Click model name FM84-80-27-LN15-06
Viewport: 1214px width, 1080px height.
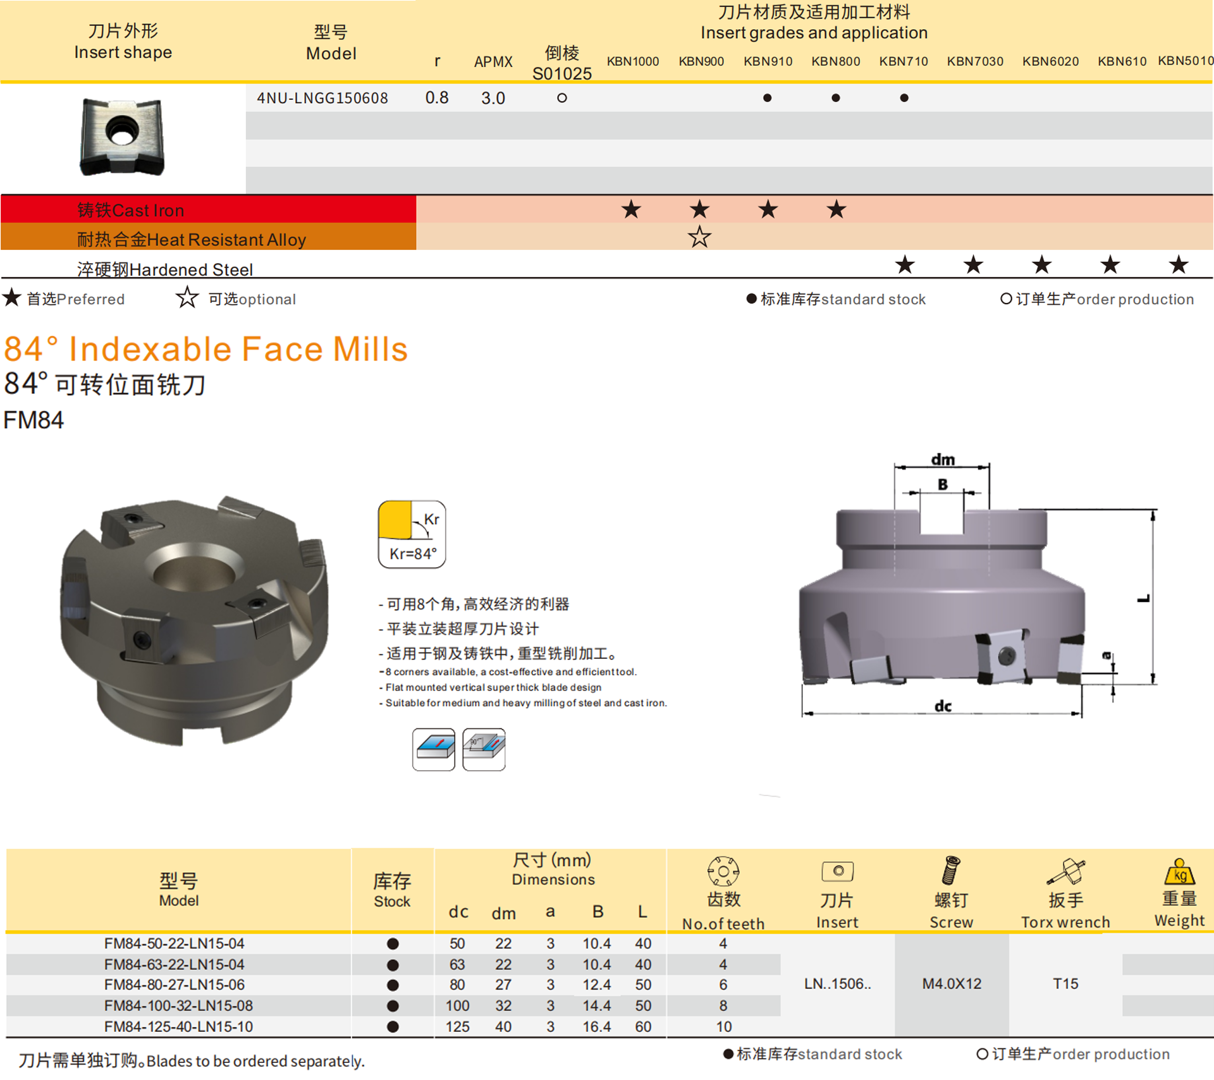pyautogui.click(x=174, y=985)
